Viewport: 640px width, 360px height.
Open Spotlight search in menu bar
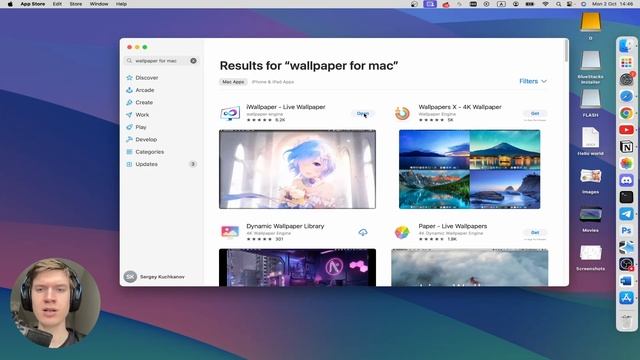pos(558,4)
